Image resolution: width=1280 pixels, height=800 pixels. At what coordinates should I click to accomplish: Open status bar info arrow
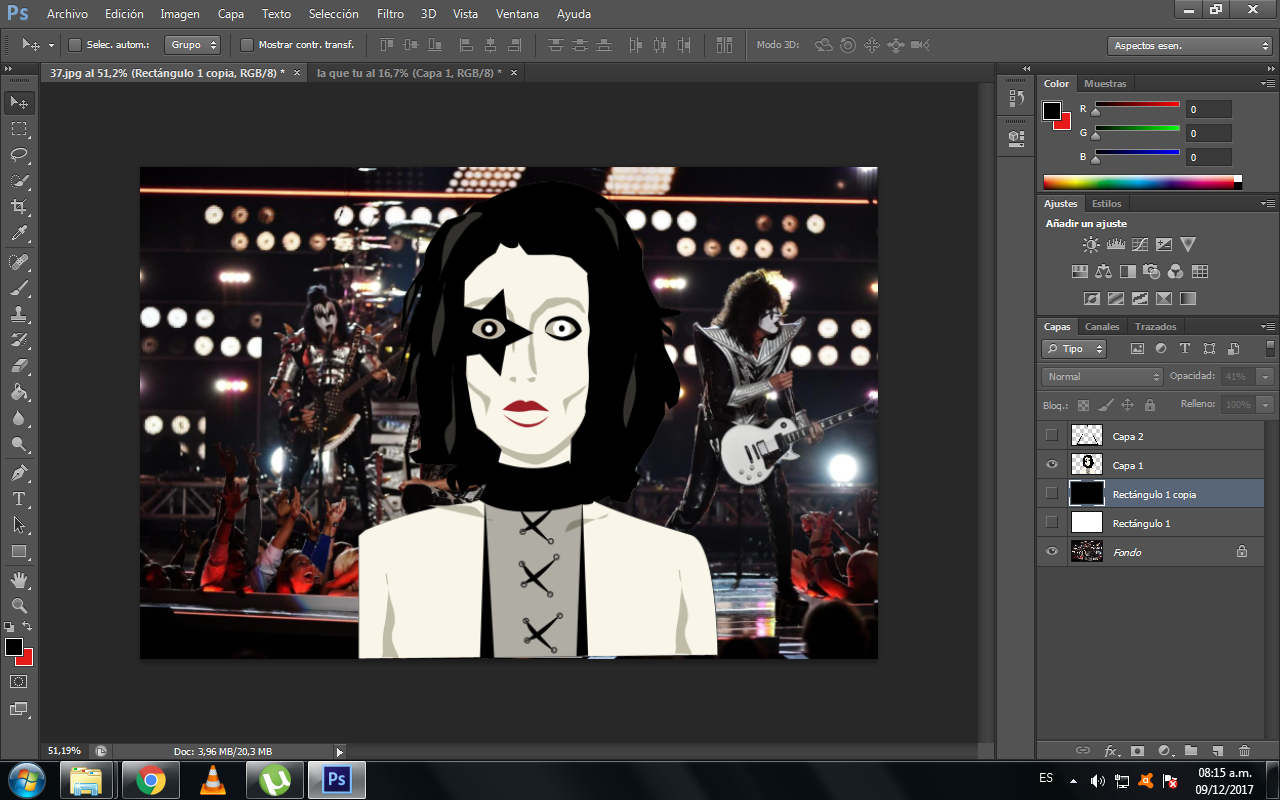pos(339,752)
